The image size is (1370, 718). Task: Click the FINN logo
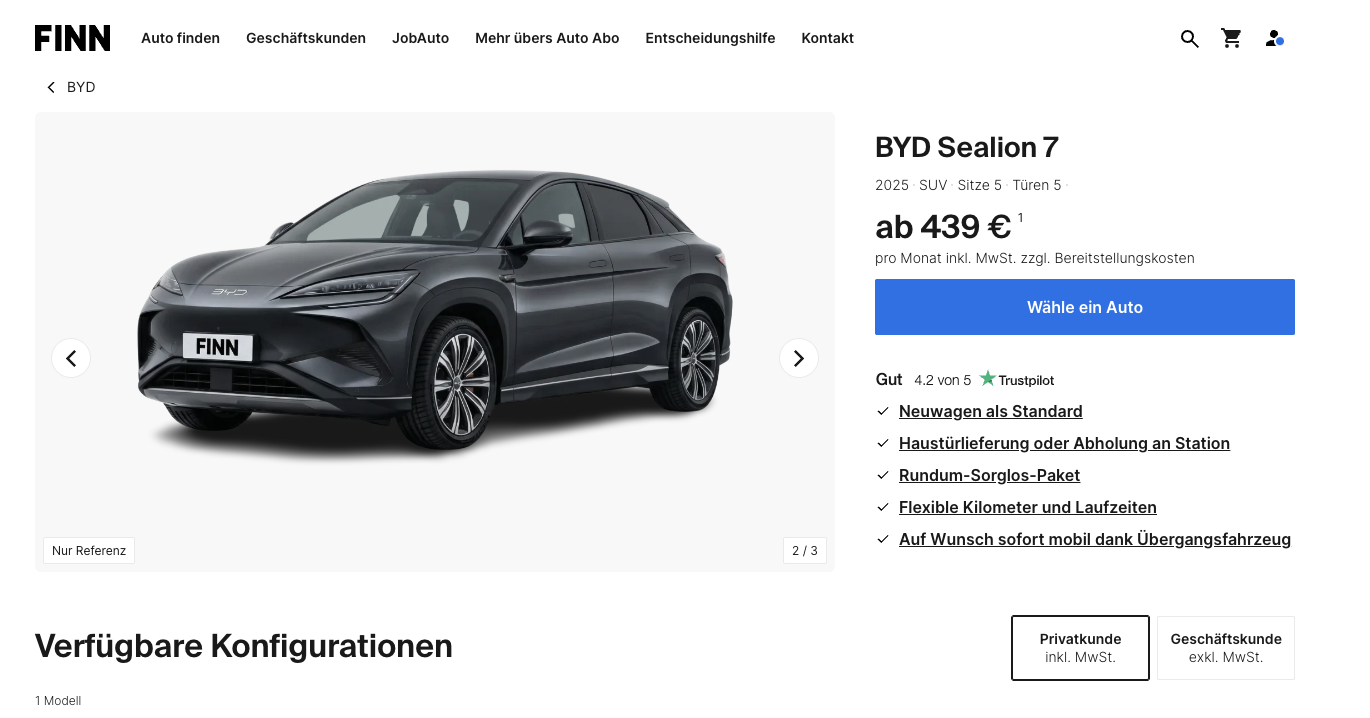pyautogui.click(x=72, y=38)
